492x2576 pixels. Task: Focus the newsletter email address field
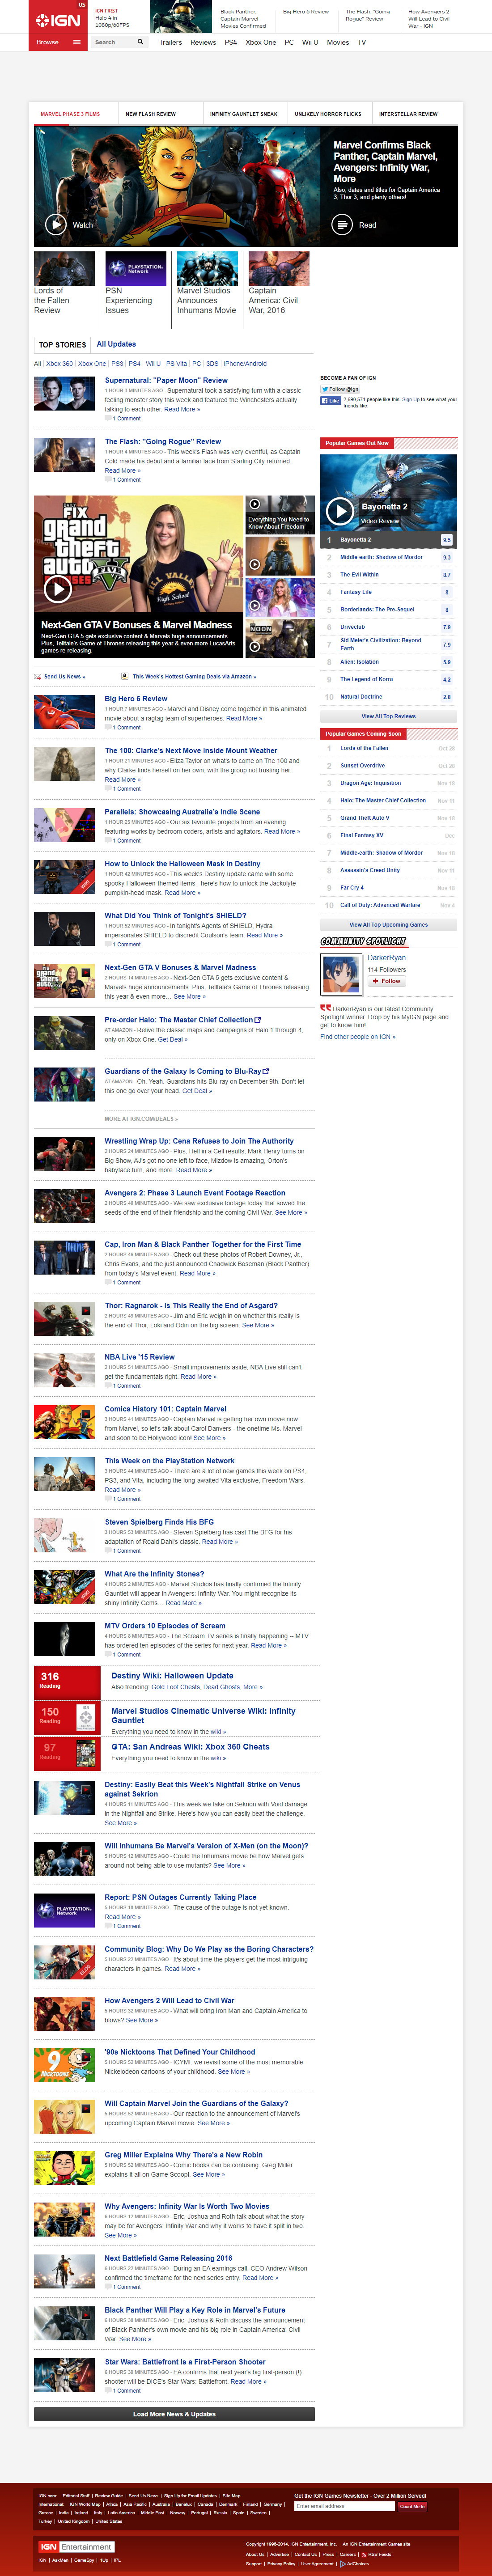pyautogui.click(x=345, y=2506)
